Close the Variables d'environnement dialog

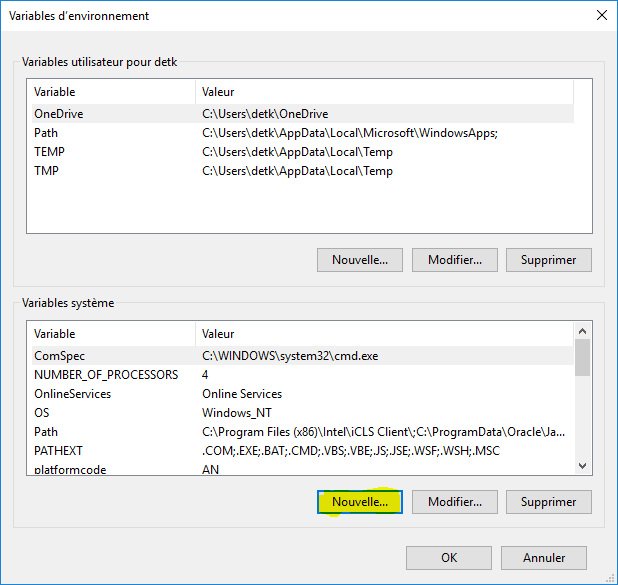click(601, 16)
